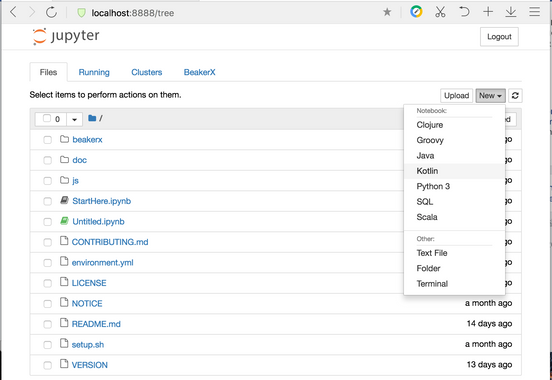Open the browser downloads arrow icon

pyautogui.click(x=511, y=12)
